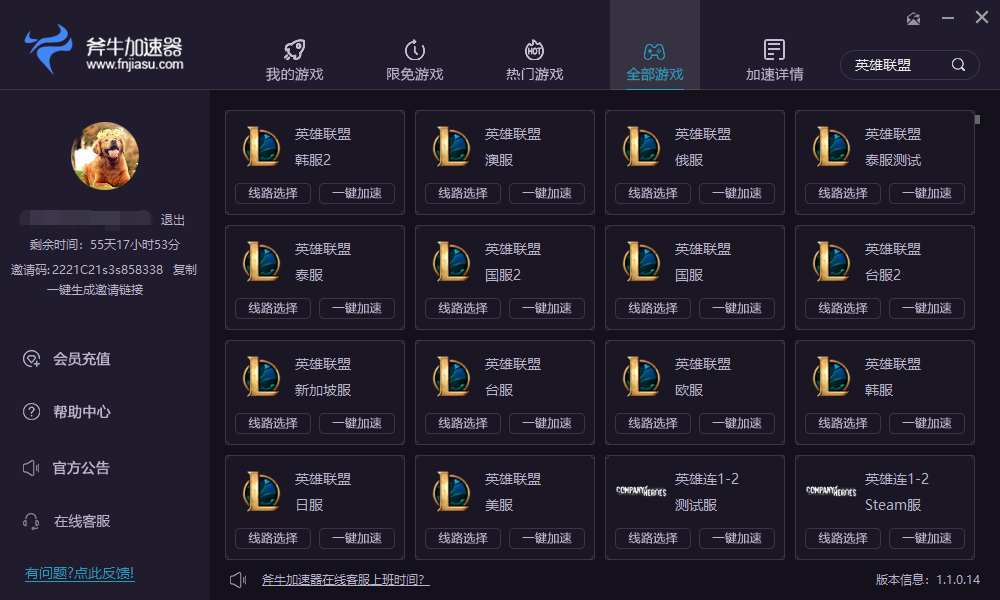Click the 会员充值 recharge icon
Image resolution: width=1000 pixels, height=600 pixels.
coord(31,359)
